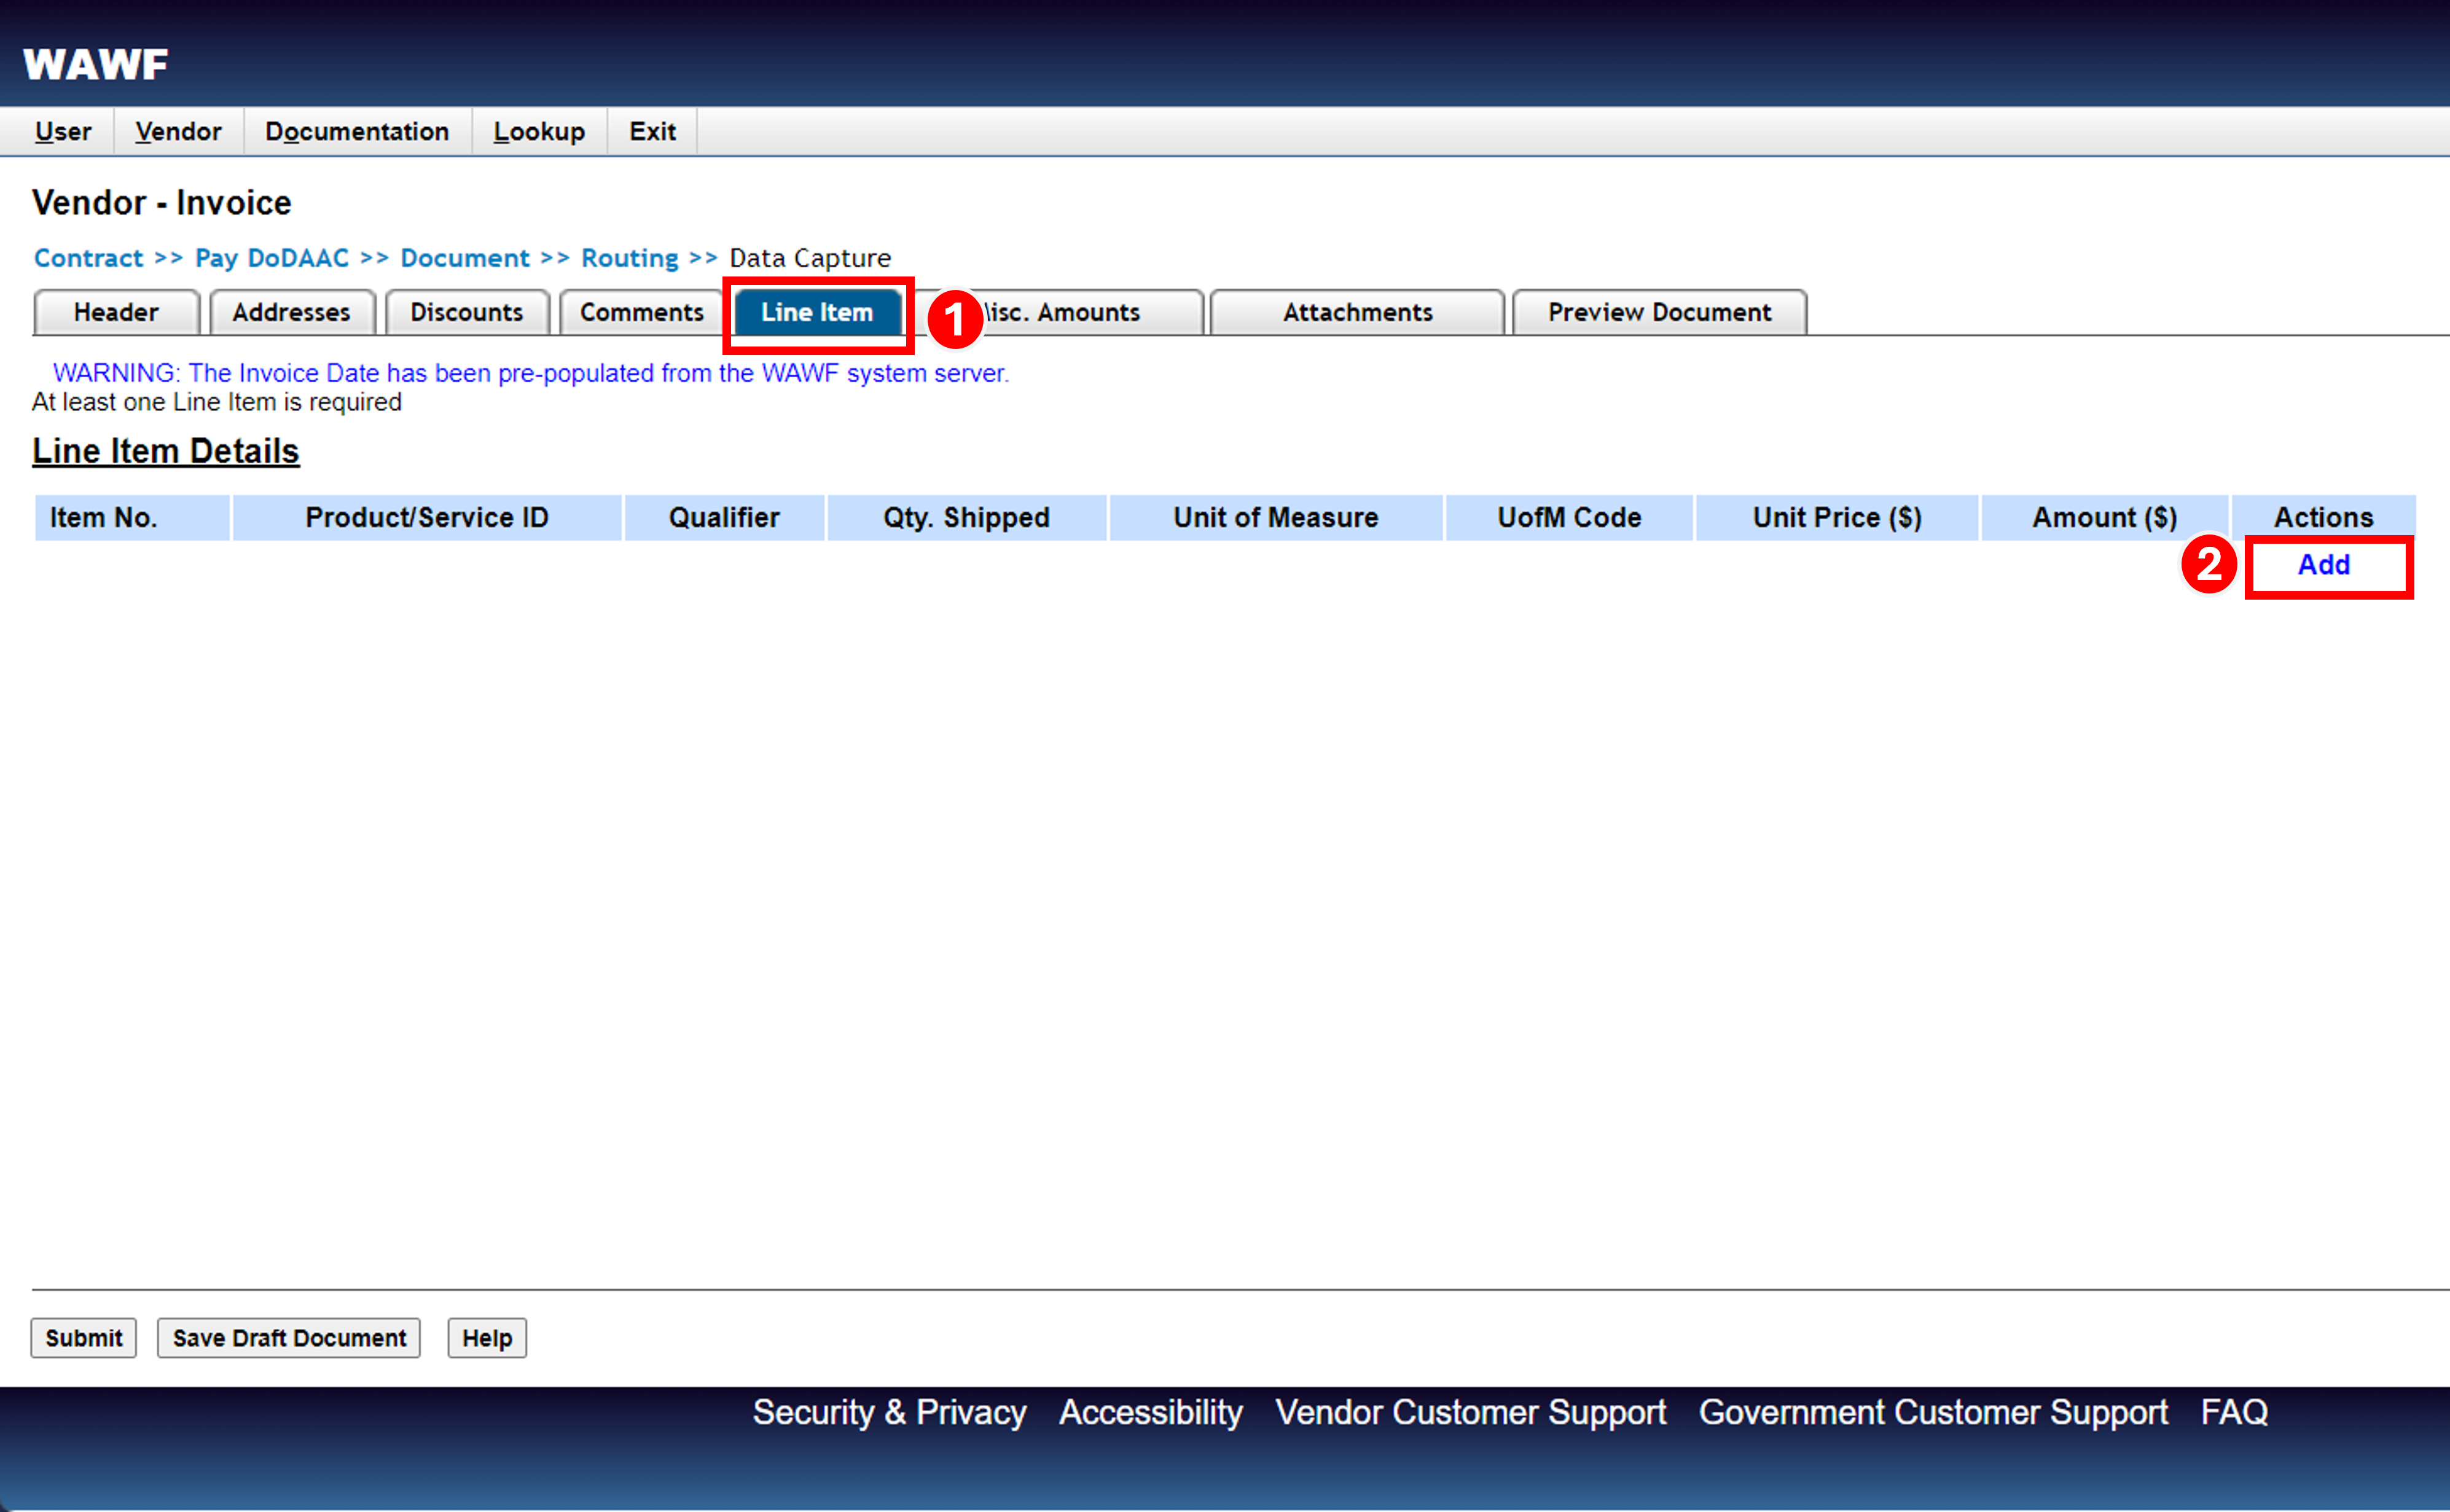Open the Documentation menu
This screenshot has width=2450, height=1512.
357,131
